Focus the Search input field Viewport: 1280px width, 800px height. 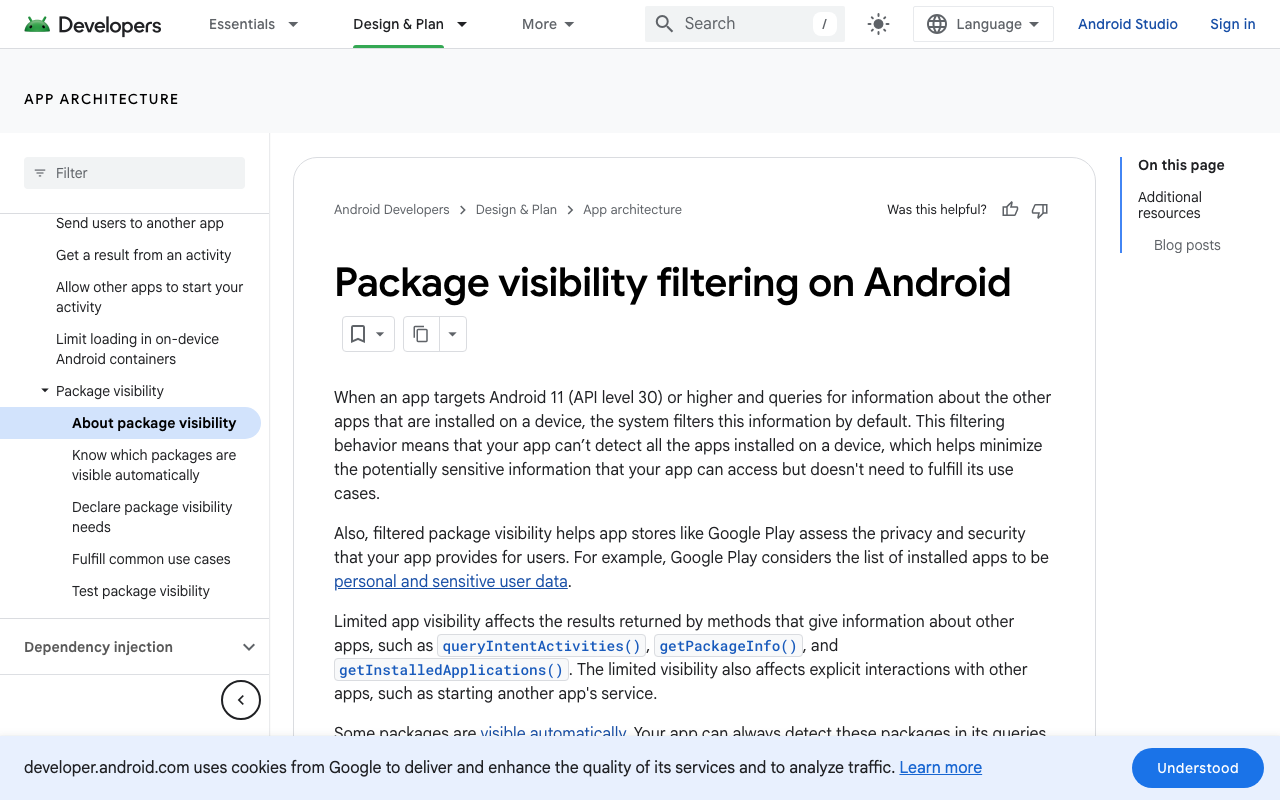point(745,24)
